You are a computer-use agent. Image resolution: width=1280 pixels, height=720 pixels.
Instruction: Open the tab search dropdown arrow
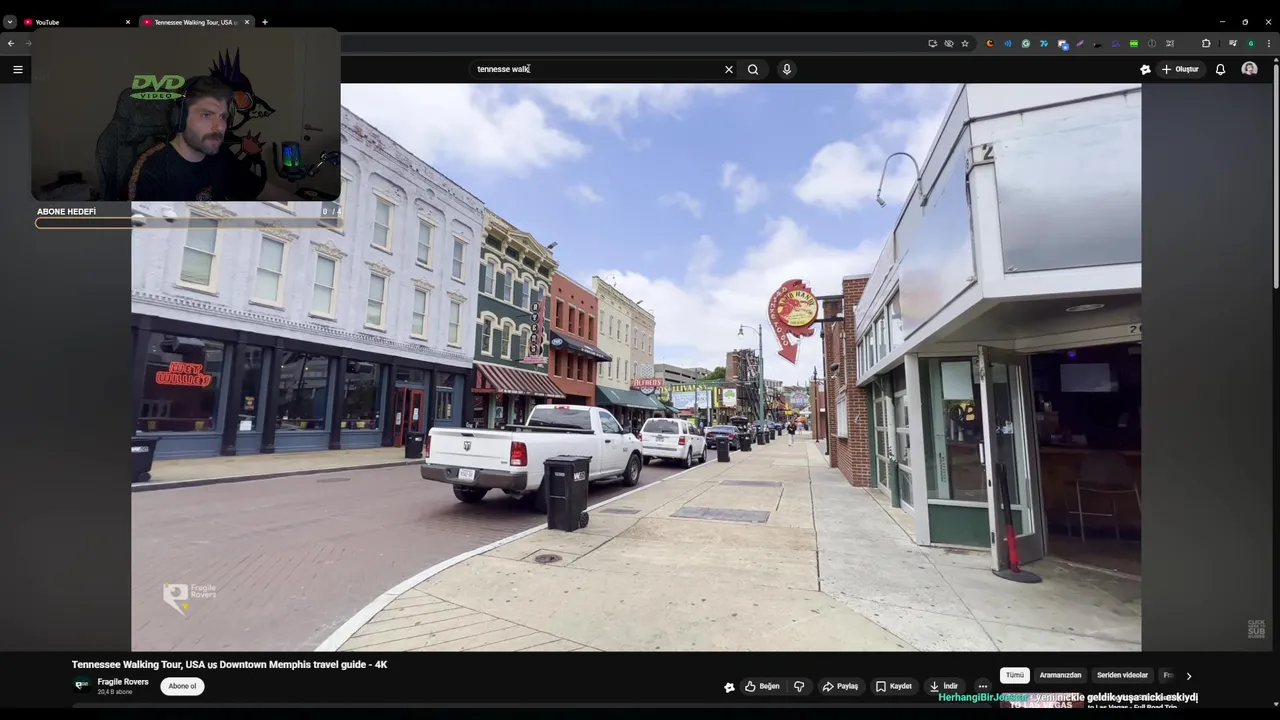[10, 22]
